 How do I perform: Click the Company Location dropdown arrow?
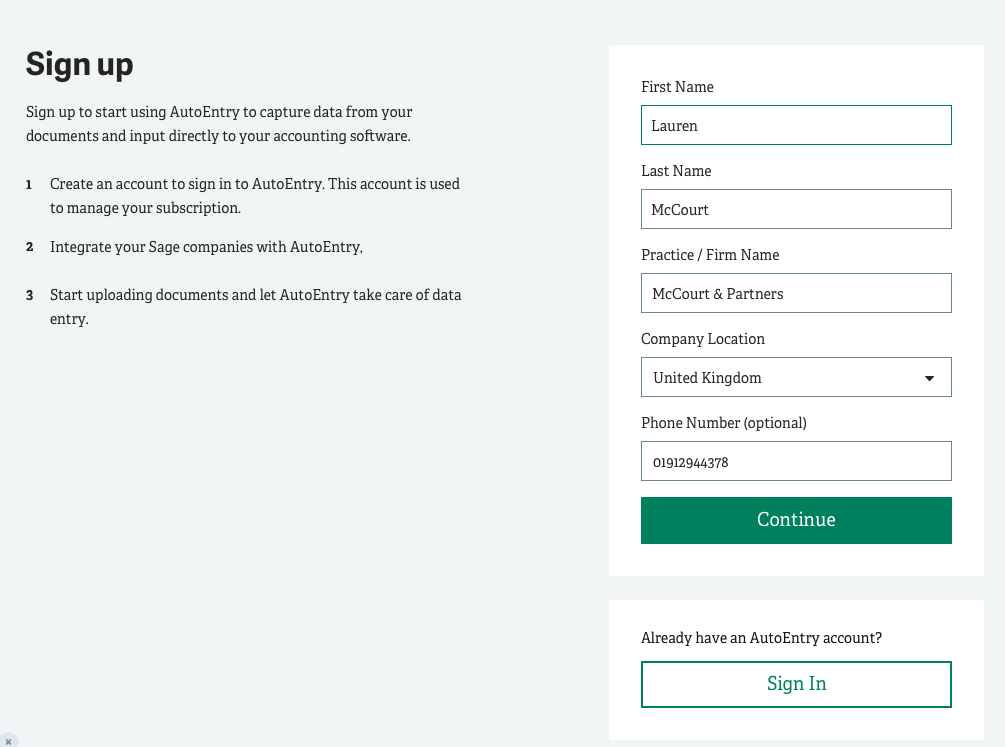coord(929,378)
